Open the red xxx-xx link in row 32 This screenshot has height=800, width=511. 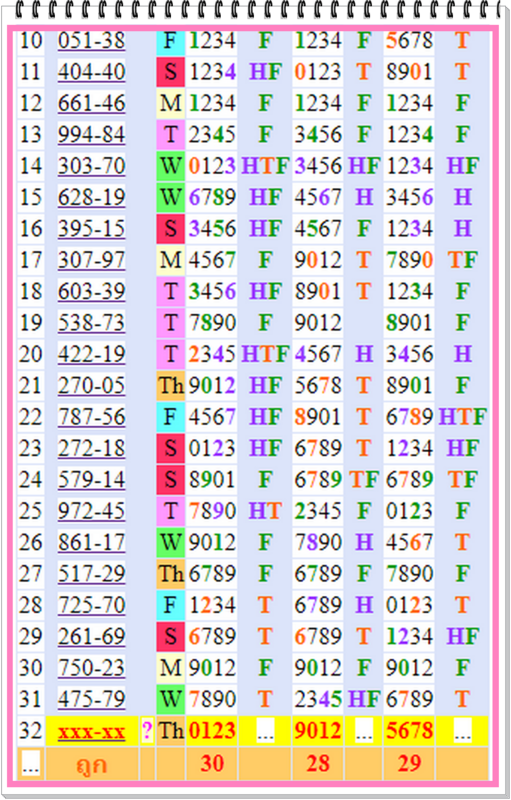[x=91, y=732]
